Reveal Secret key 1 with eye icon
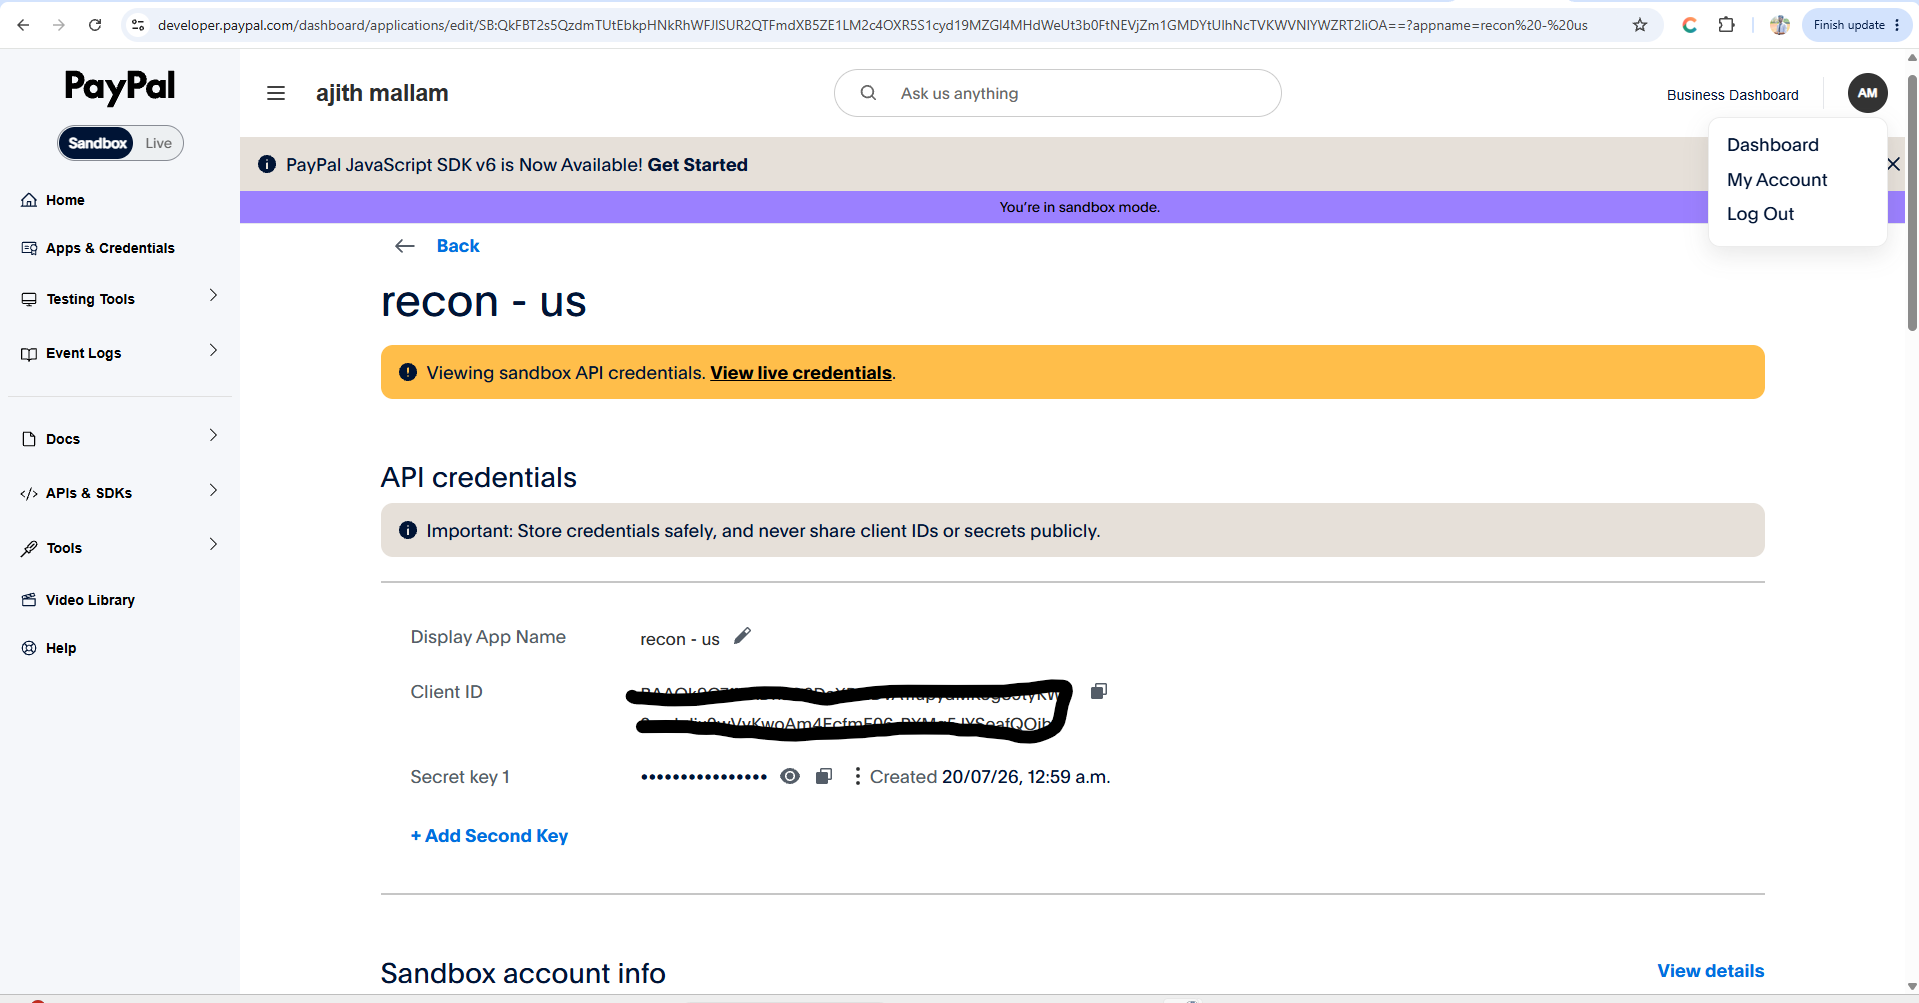The width and height of the screenshot is (1919, 1003). pyautogui.click(x=790, y=776)
